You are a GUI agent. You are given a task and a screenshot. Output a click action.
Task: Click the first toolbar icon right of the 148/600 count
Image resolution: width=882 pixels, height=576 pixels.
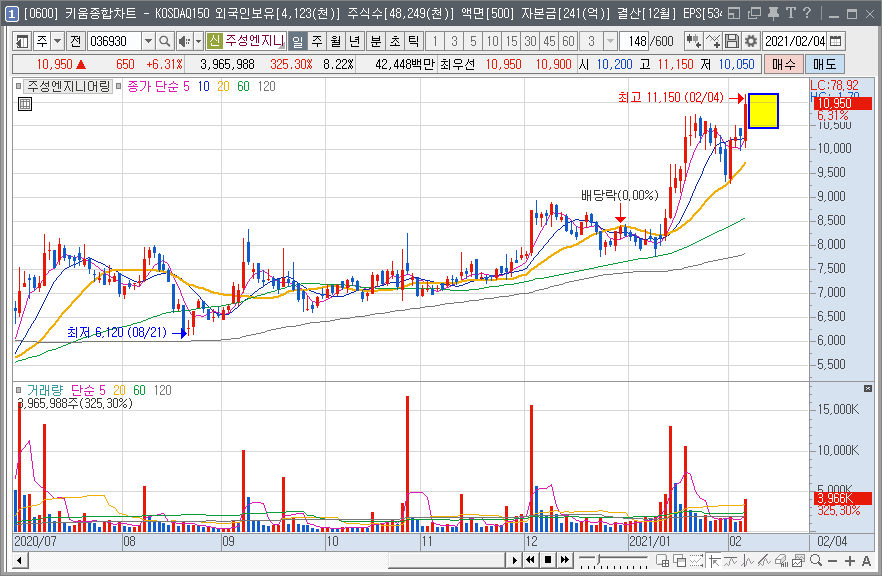(x=693, y=41)
